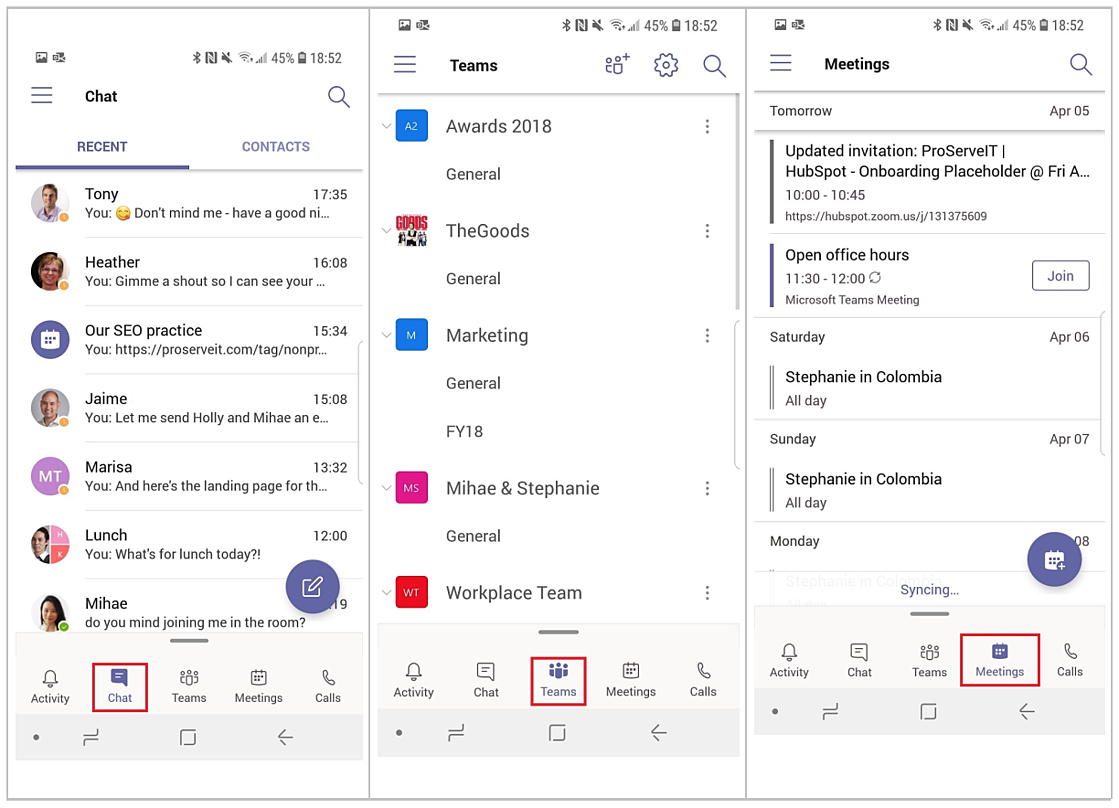Tap Android home button on Teams screen
Image resolution: width=1119 pixels, height=808 pixels.
[557, 732]
